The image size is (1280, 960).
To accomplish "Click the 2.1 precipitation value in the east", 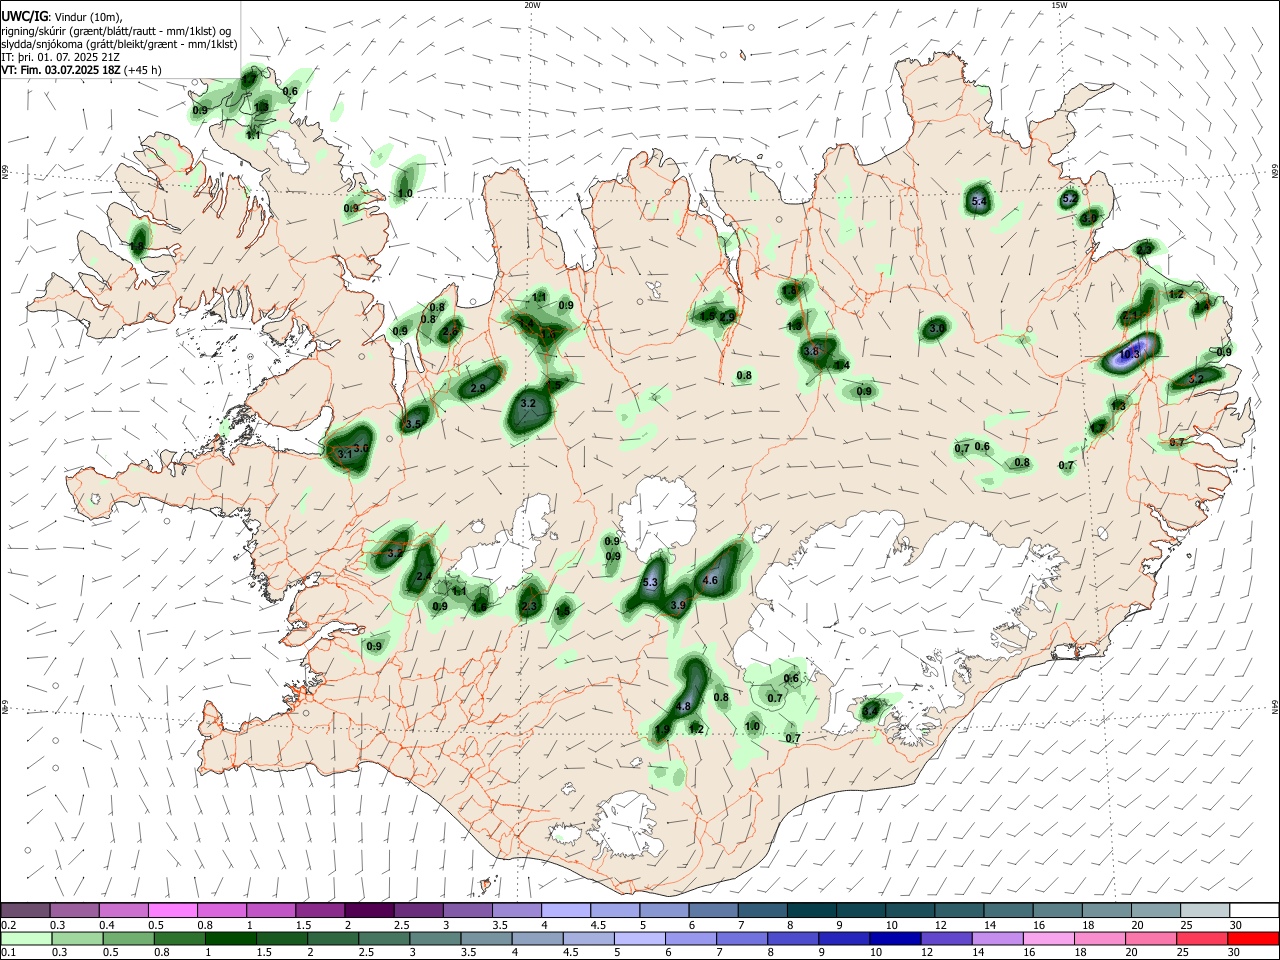I will [1129, 316].
